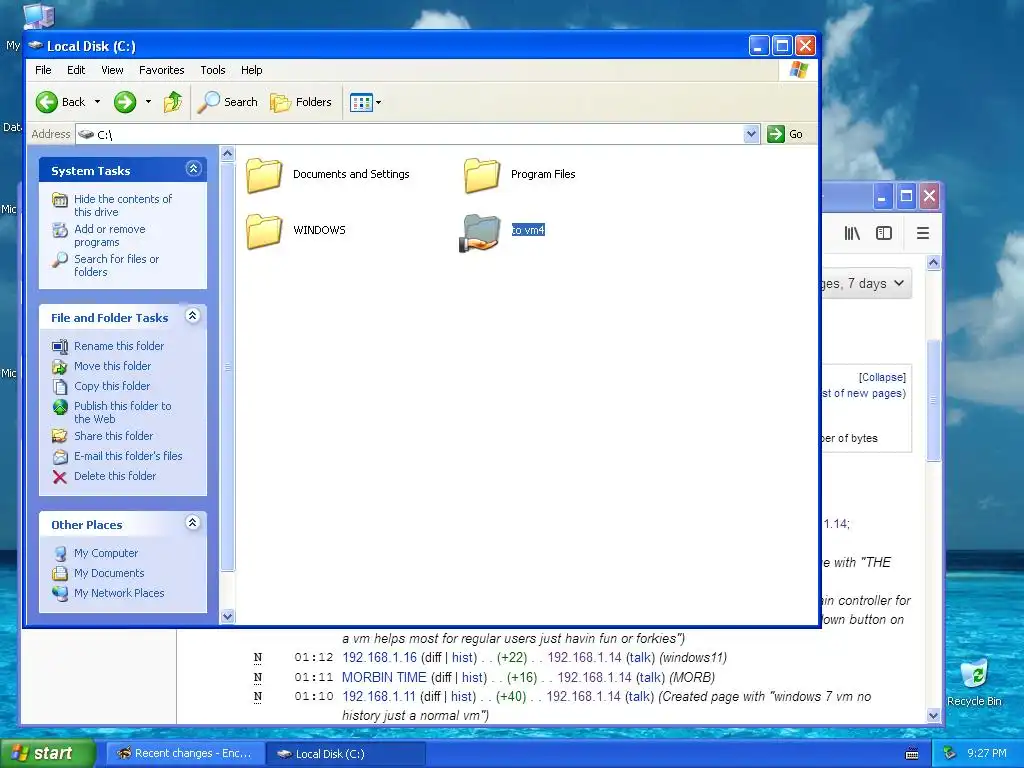Select the shared 'to vm4' folder icon
Screen dimensions: 1024x768
[x=481, y=232]
